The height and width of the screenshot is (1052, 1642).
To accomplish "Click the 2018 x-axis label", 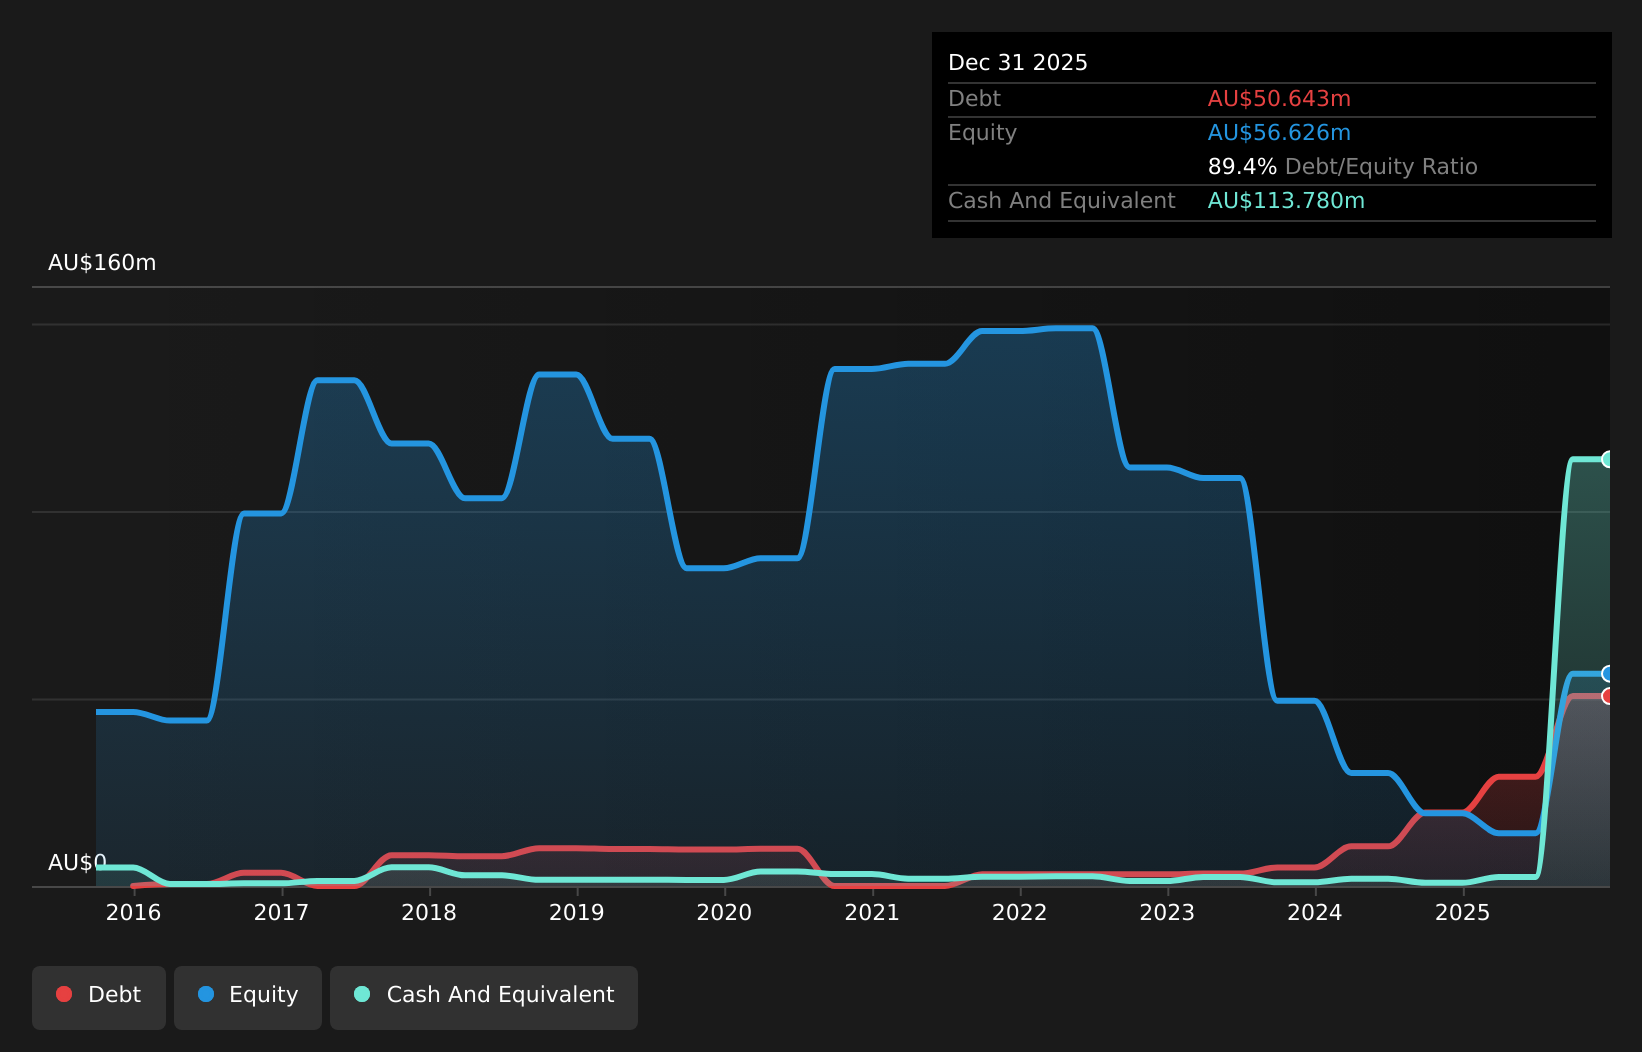I will coord(429,912).
